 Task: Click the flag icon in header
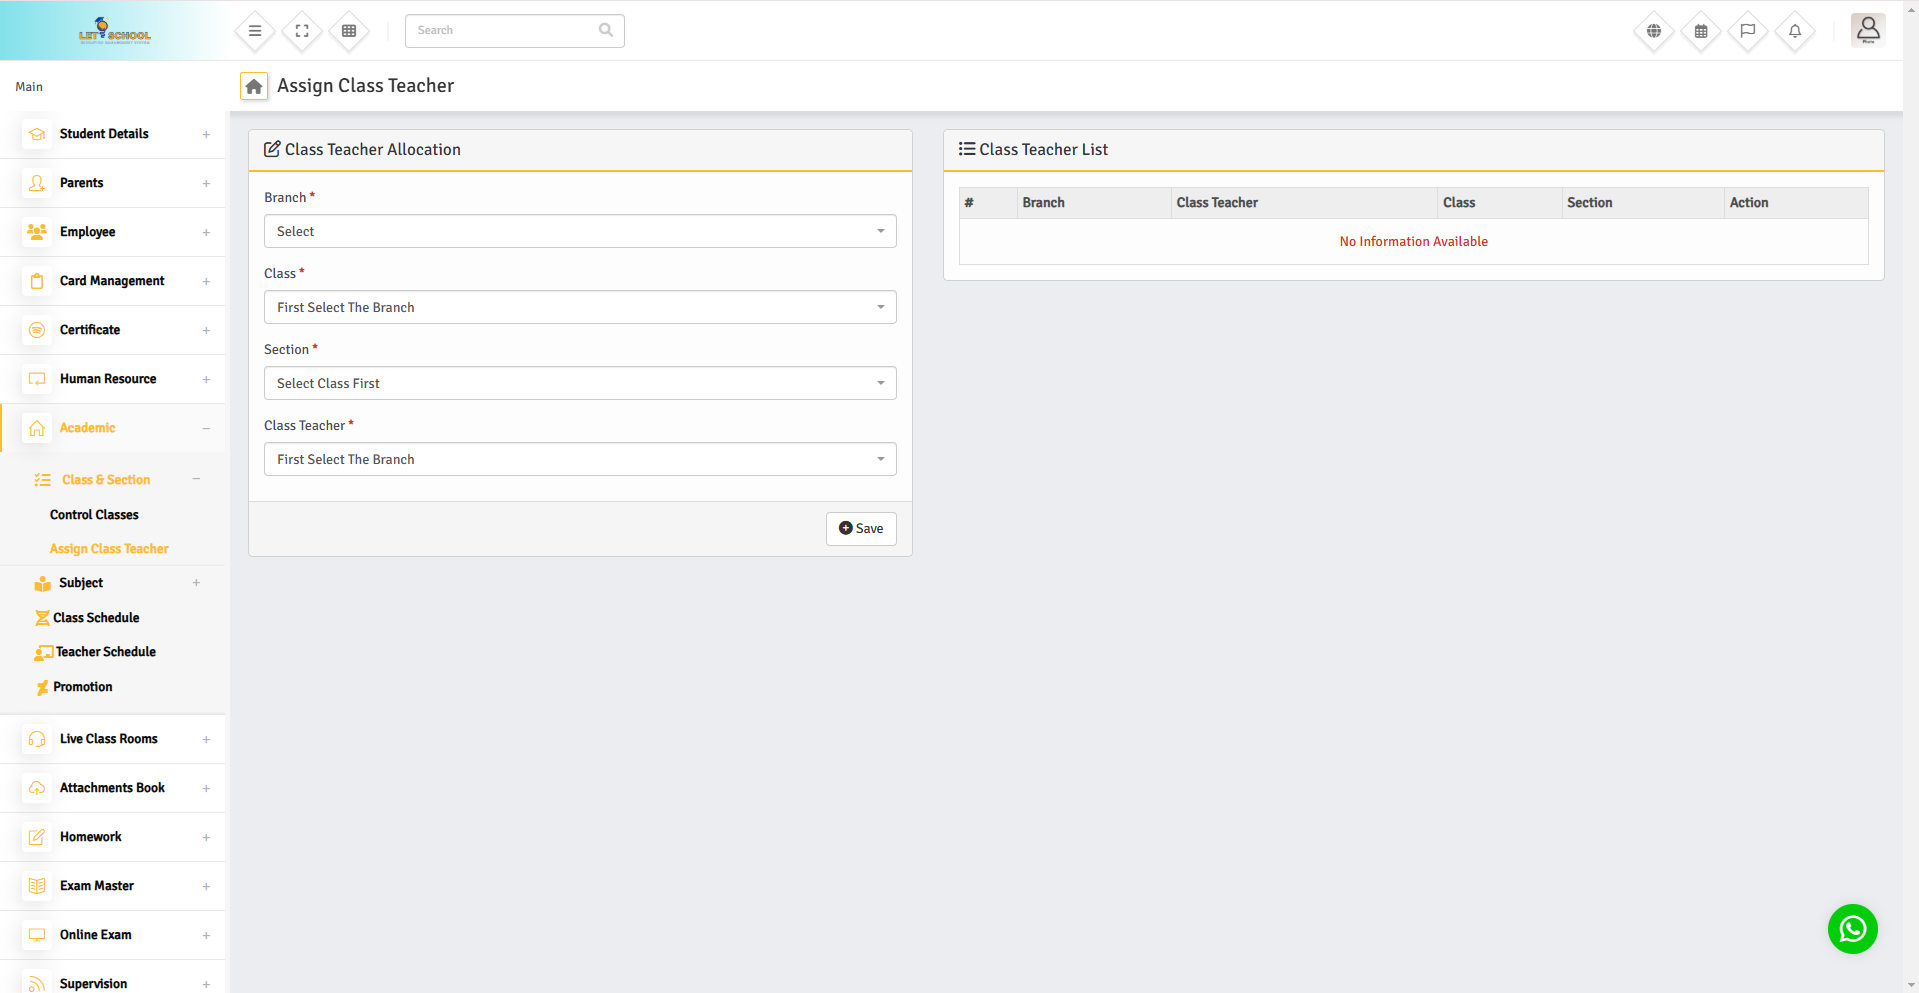click(x=1748, y=31)
